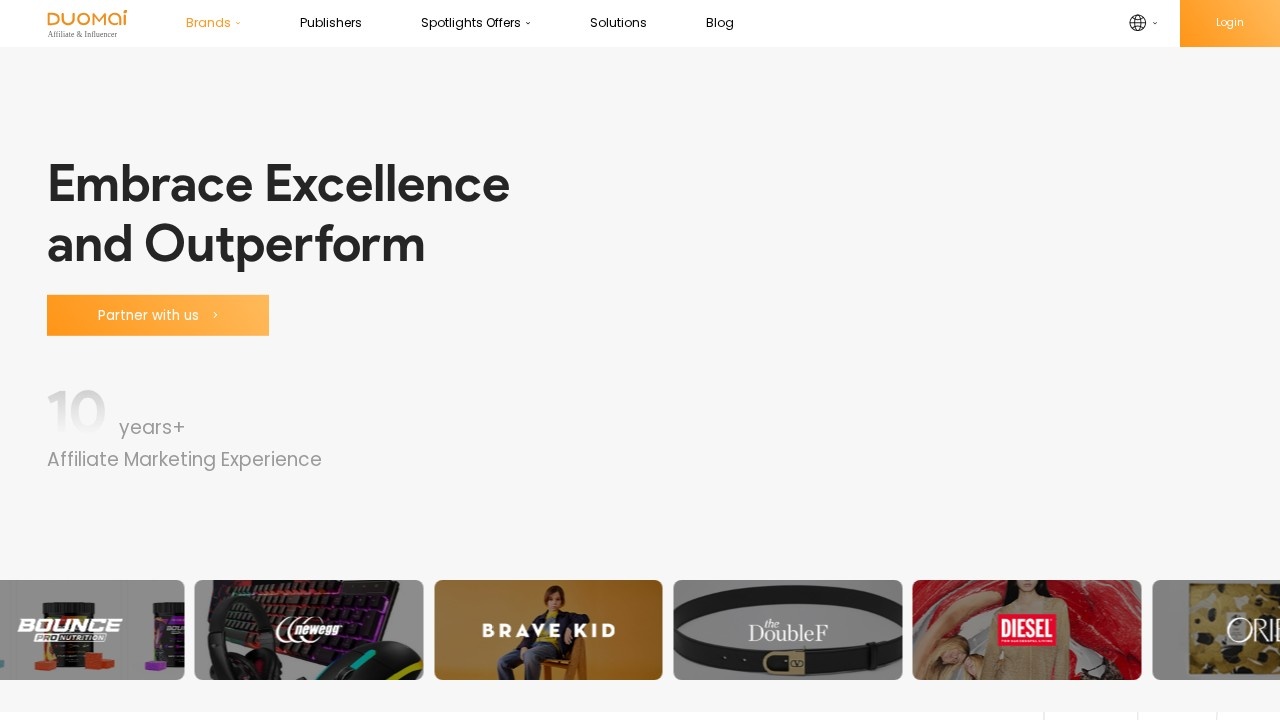Expand the Brands dropdown chevron
Image resolution: width=1280 pixels, height=720 pixels.
click(238, 23)
